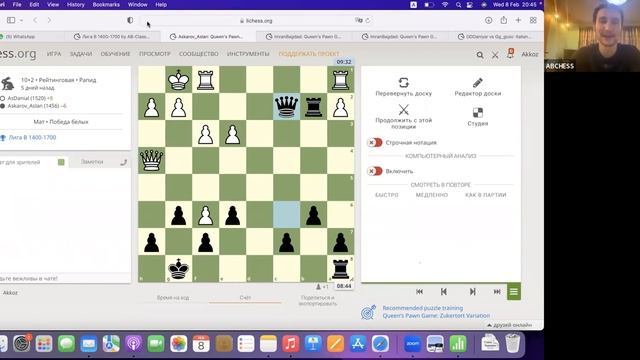Open Safari Bookmarks menu
The height and width of the screenshot is (360, 640).
106,4
